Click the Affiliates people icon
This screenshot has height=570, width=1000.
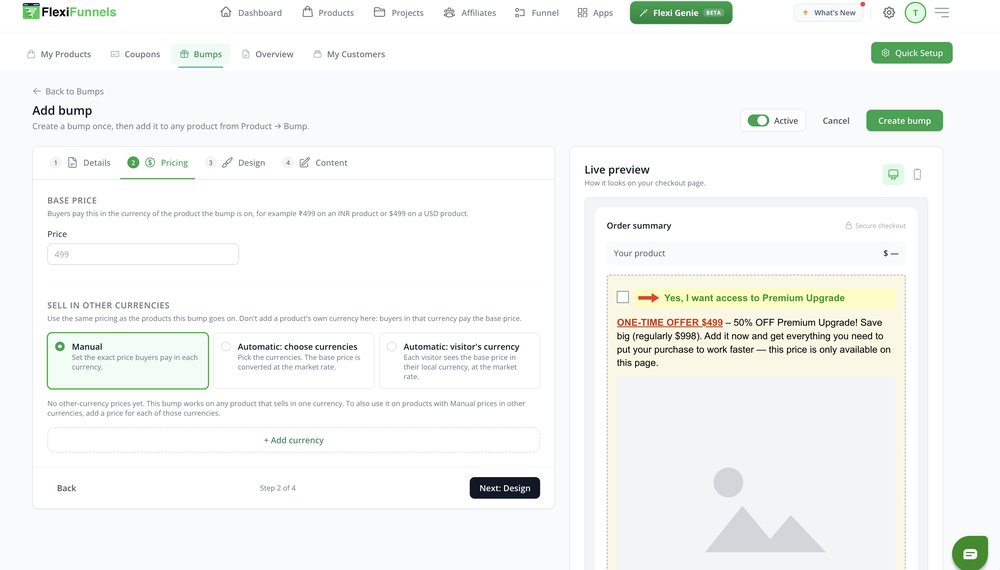pos(449,13)
